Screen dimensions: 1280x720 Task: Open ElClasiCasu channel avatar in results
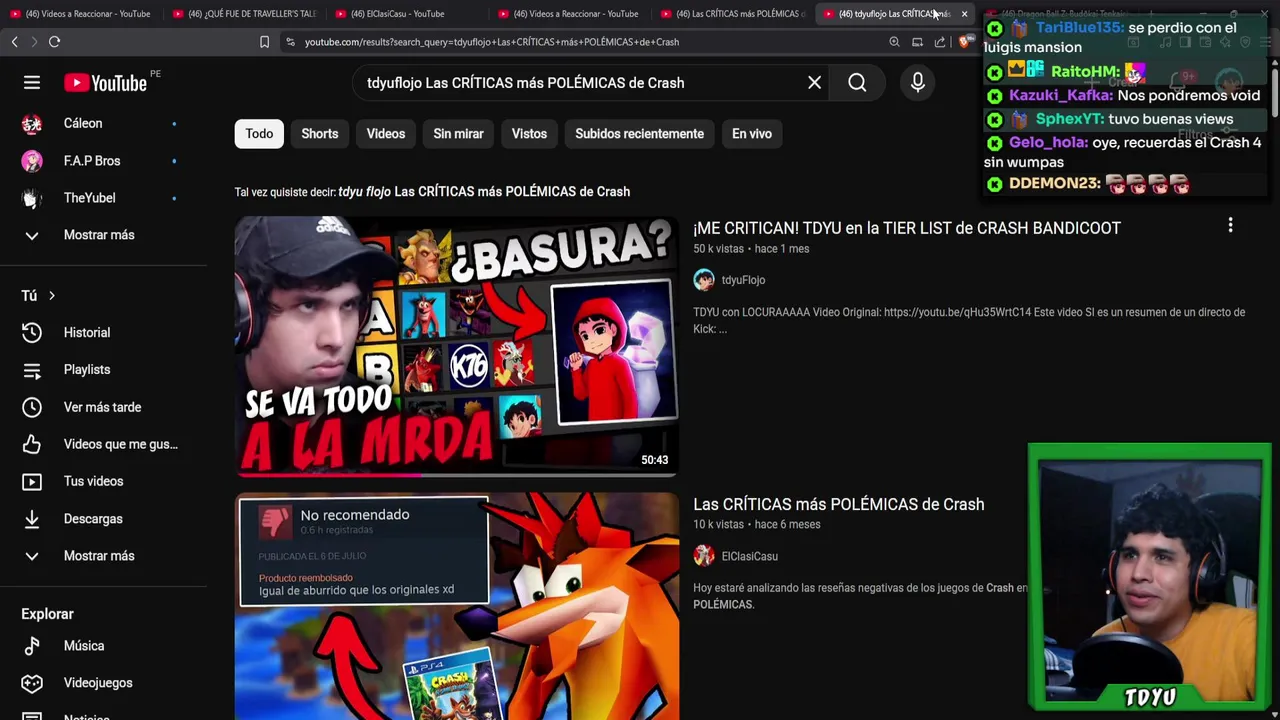click(x=704, y=556)
